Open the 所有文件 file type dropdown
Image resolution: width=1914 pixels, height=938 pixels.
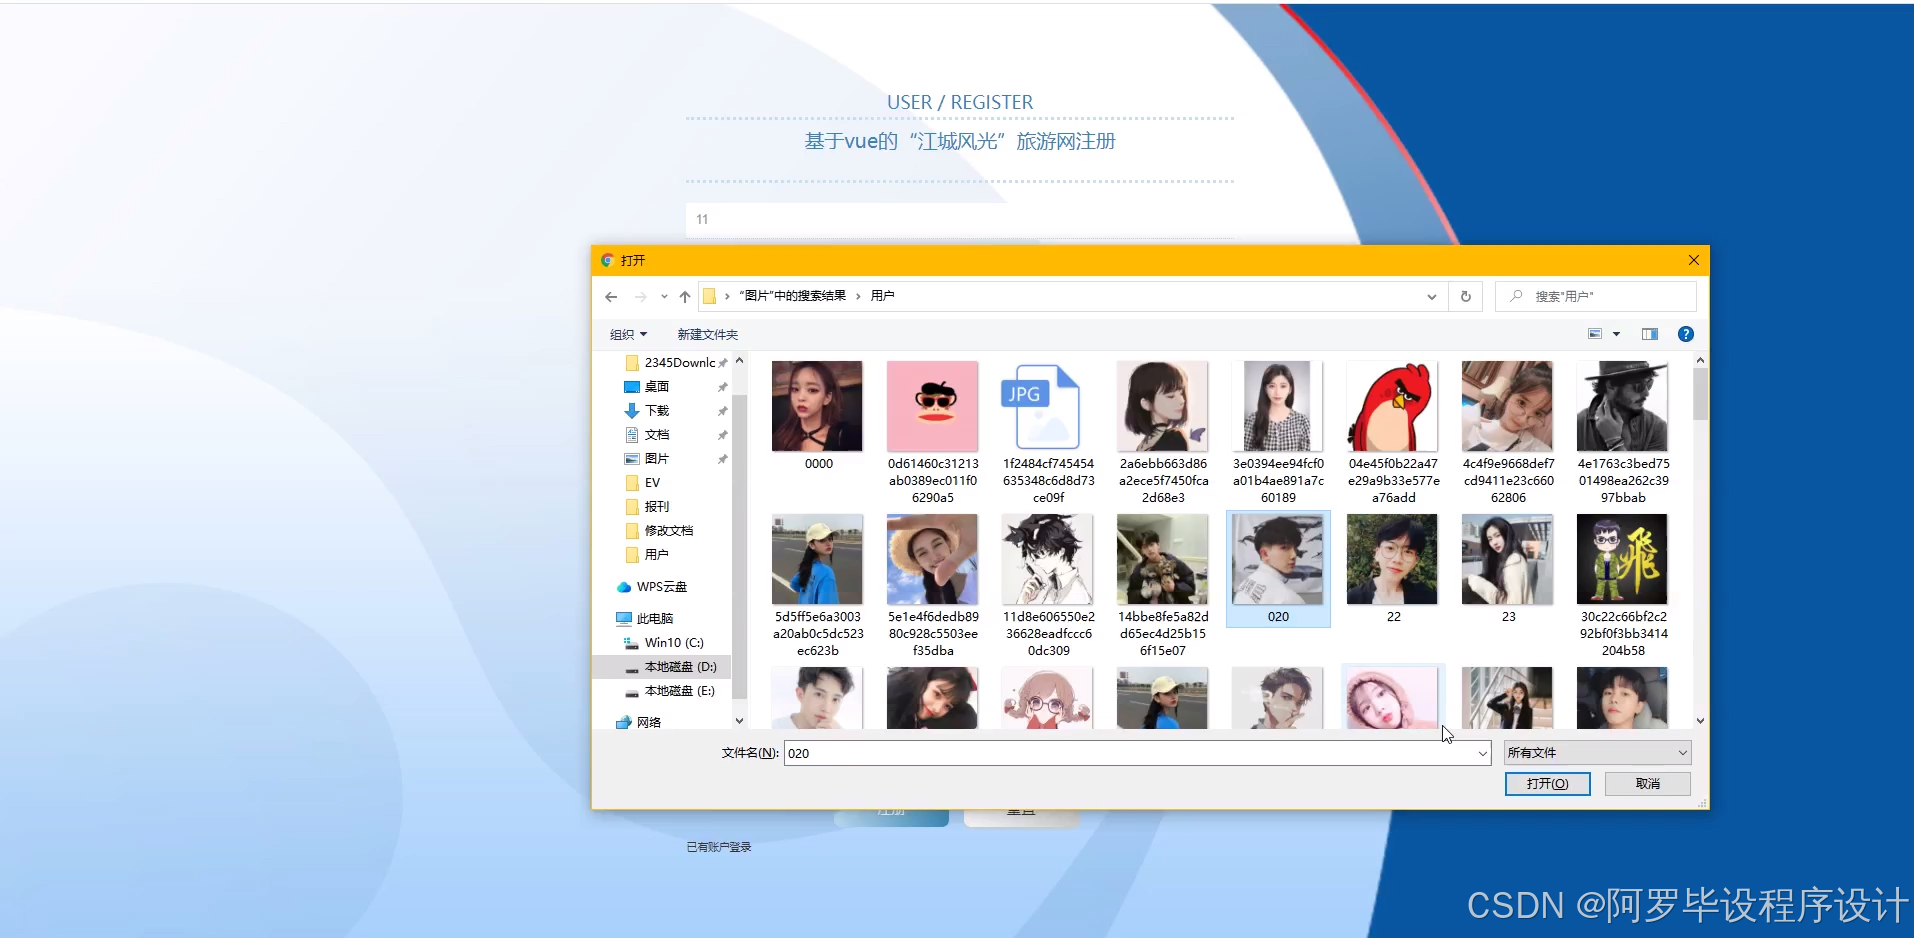pyautogui.click(x=1597, y=753)
